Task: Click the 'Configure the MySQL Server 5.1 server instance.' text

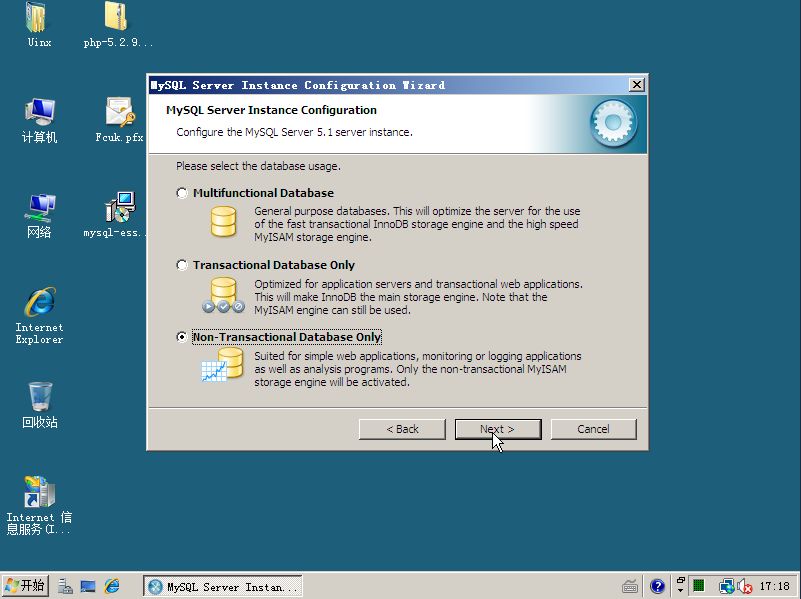Action: pyautogui.click(x=294, y=132)
